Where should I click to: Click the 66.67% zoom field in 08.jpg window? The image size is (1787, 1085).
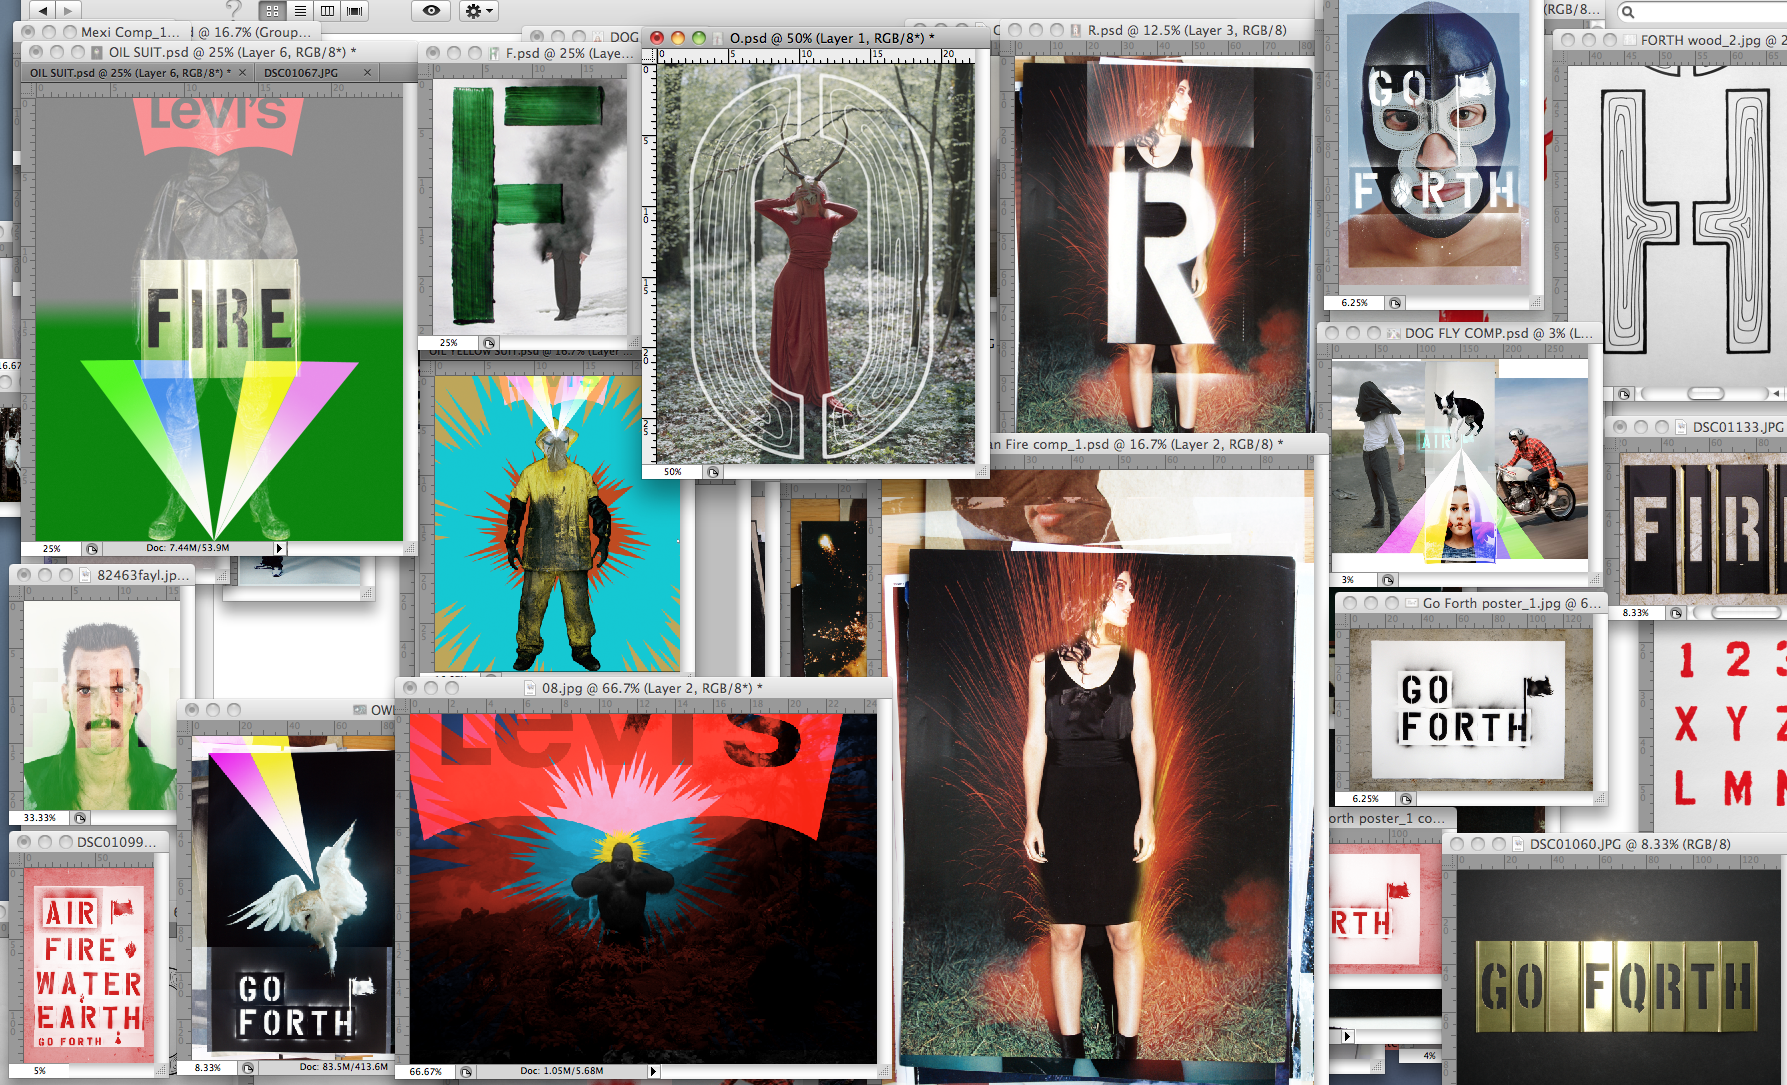click(426, 1071)
